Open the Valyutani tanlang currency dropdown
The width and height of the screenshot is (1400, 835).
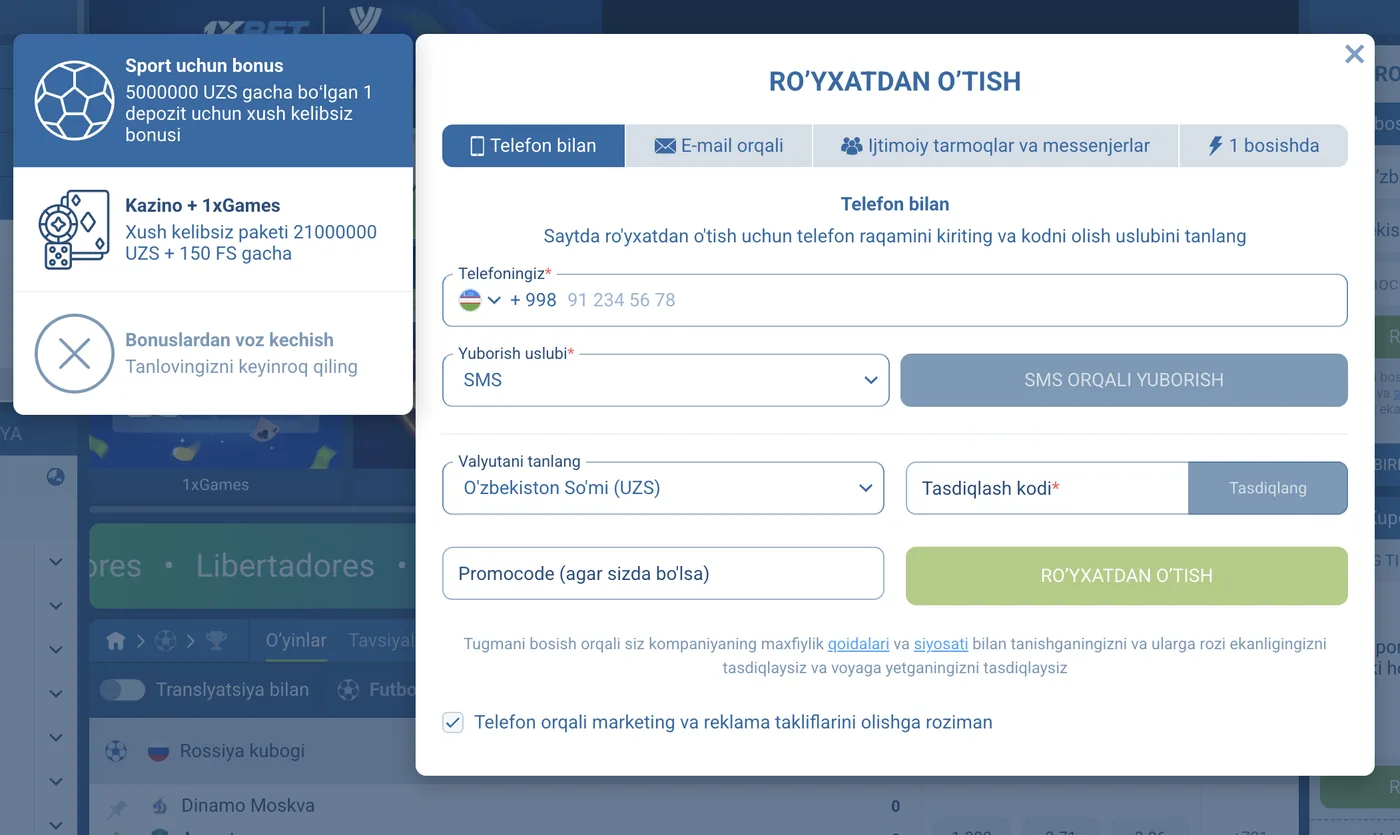[x=663, y=488]
